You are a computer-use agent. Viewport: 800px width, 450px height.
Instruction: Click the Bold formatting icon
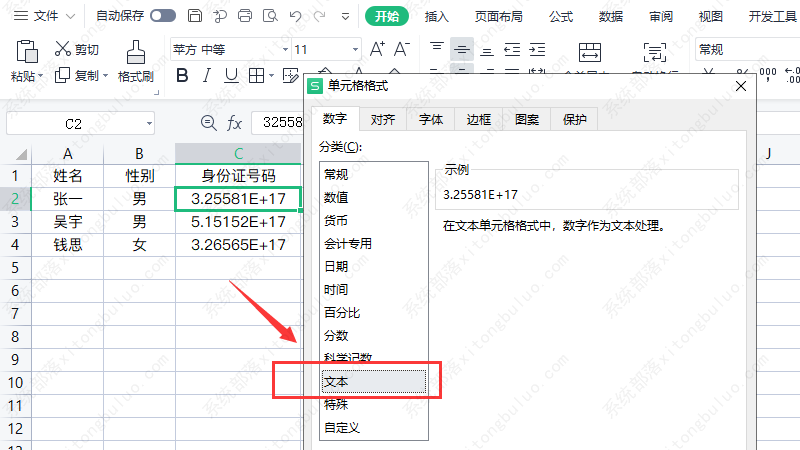coord(182,75)
